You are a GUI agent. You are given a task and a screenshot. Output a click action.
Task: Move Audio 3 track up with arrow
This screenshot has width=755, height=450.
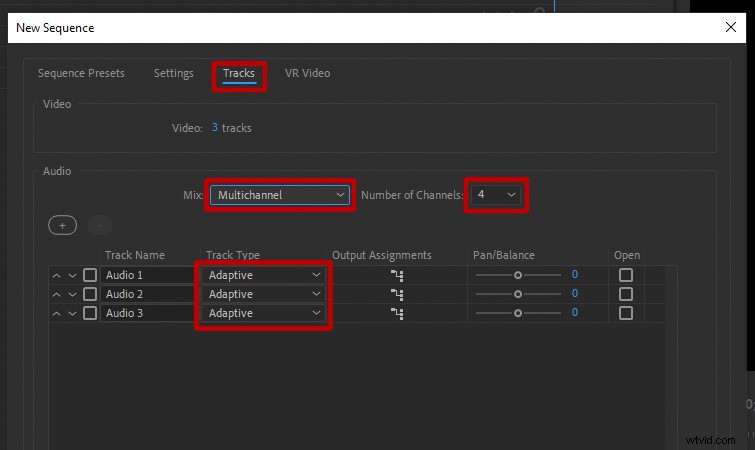[x=57, y=313]
